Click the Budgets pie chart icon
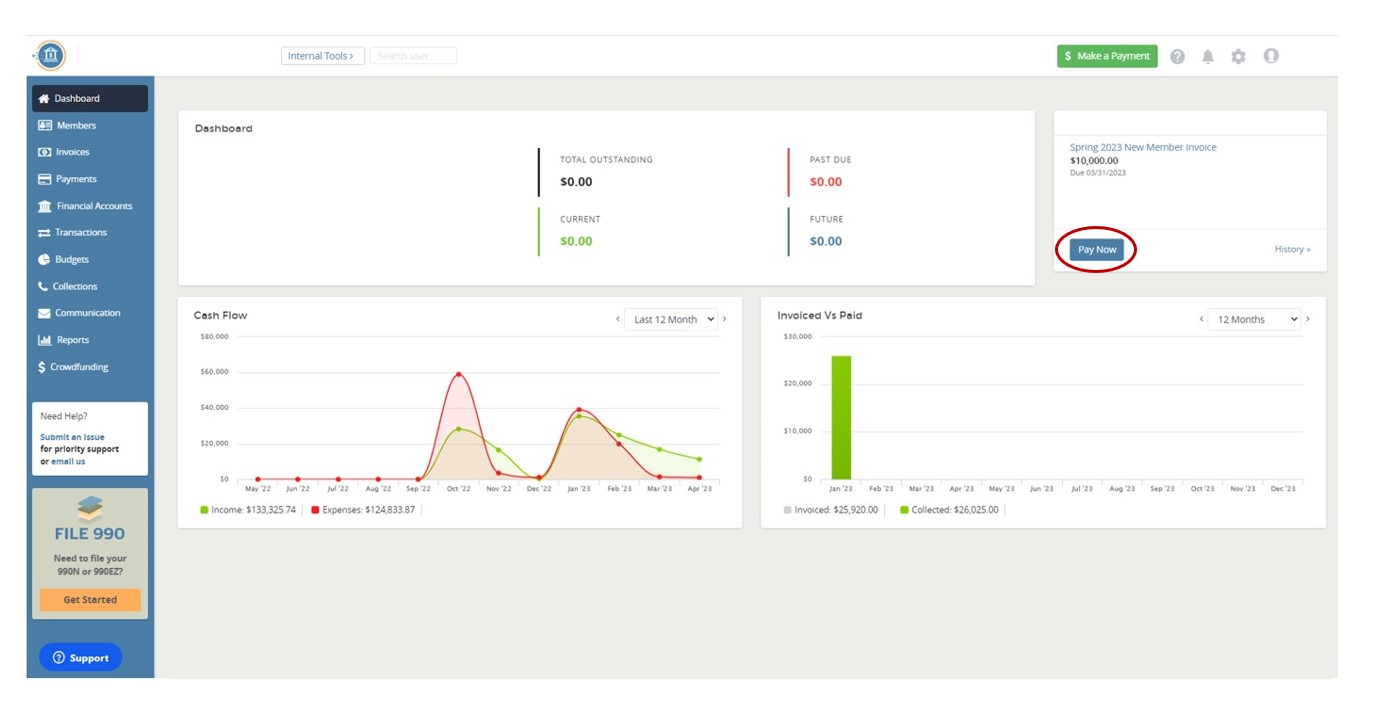 point(44,260)
